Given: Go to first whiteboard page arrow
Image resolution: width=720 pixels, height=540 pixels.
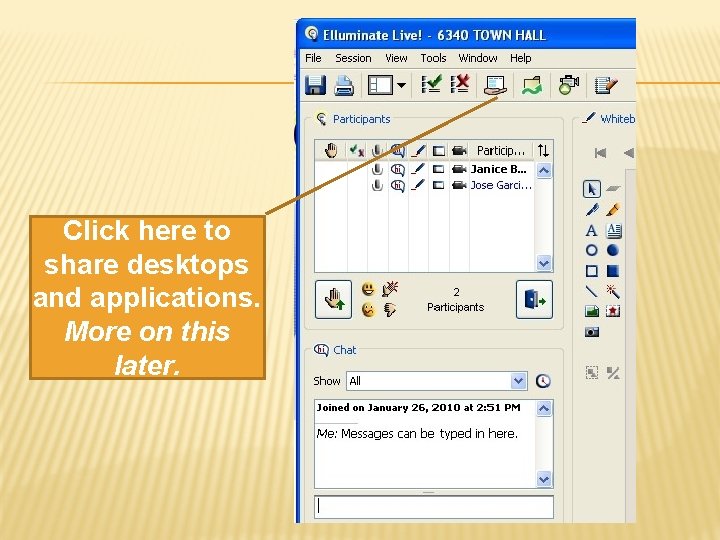Looking at the screenshot, I should (x=600, y=153).
